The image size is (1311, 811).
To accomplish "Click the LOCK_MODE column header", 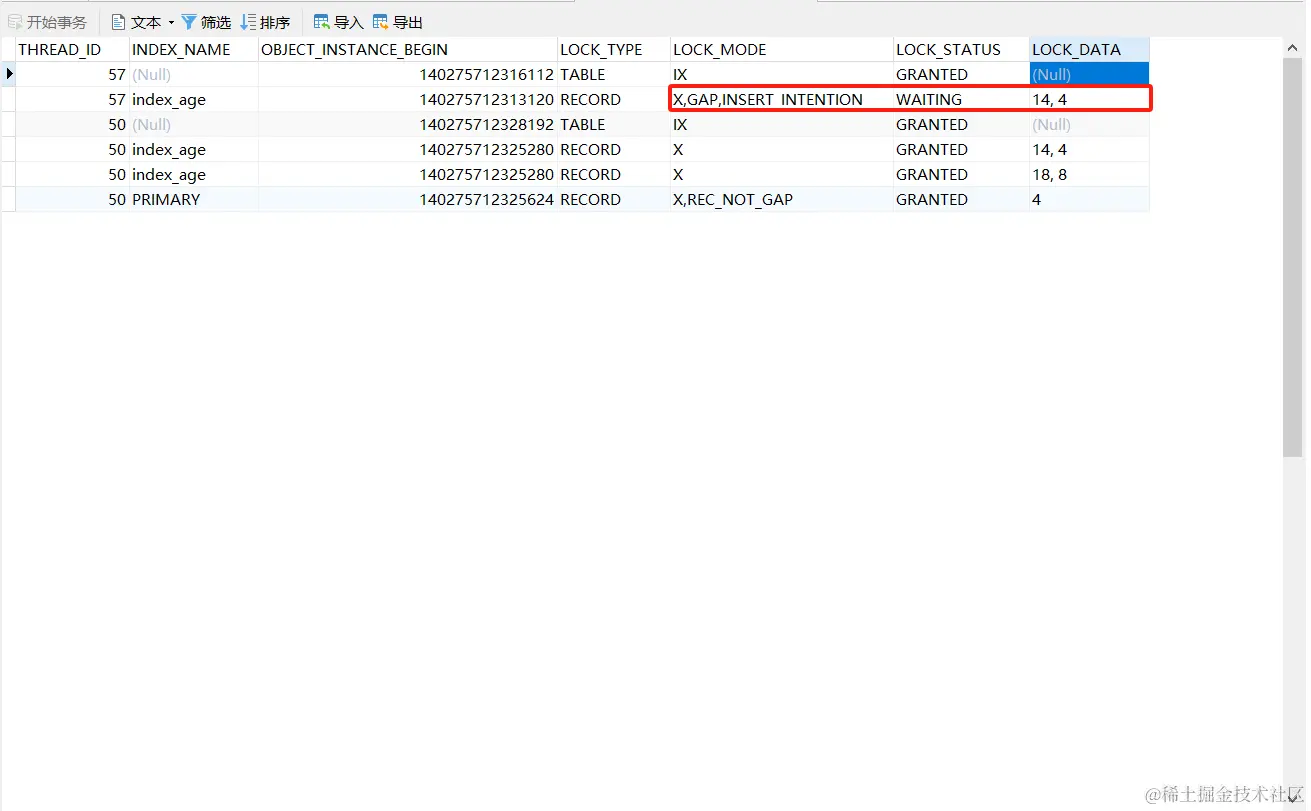I will 782,49.
